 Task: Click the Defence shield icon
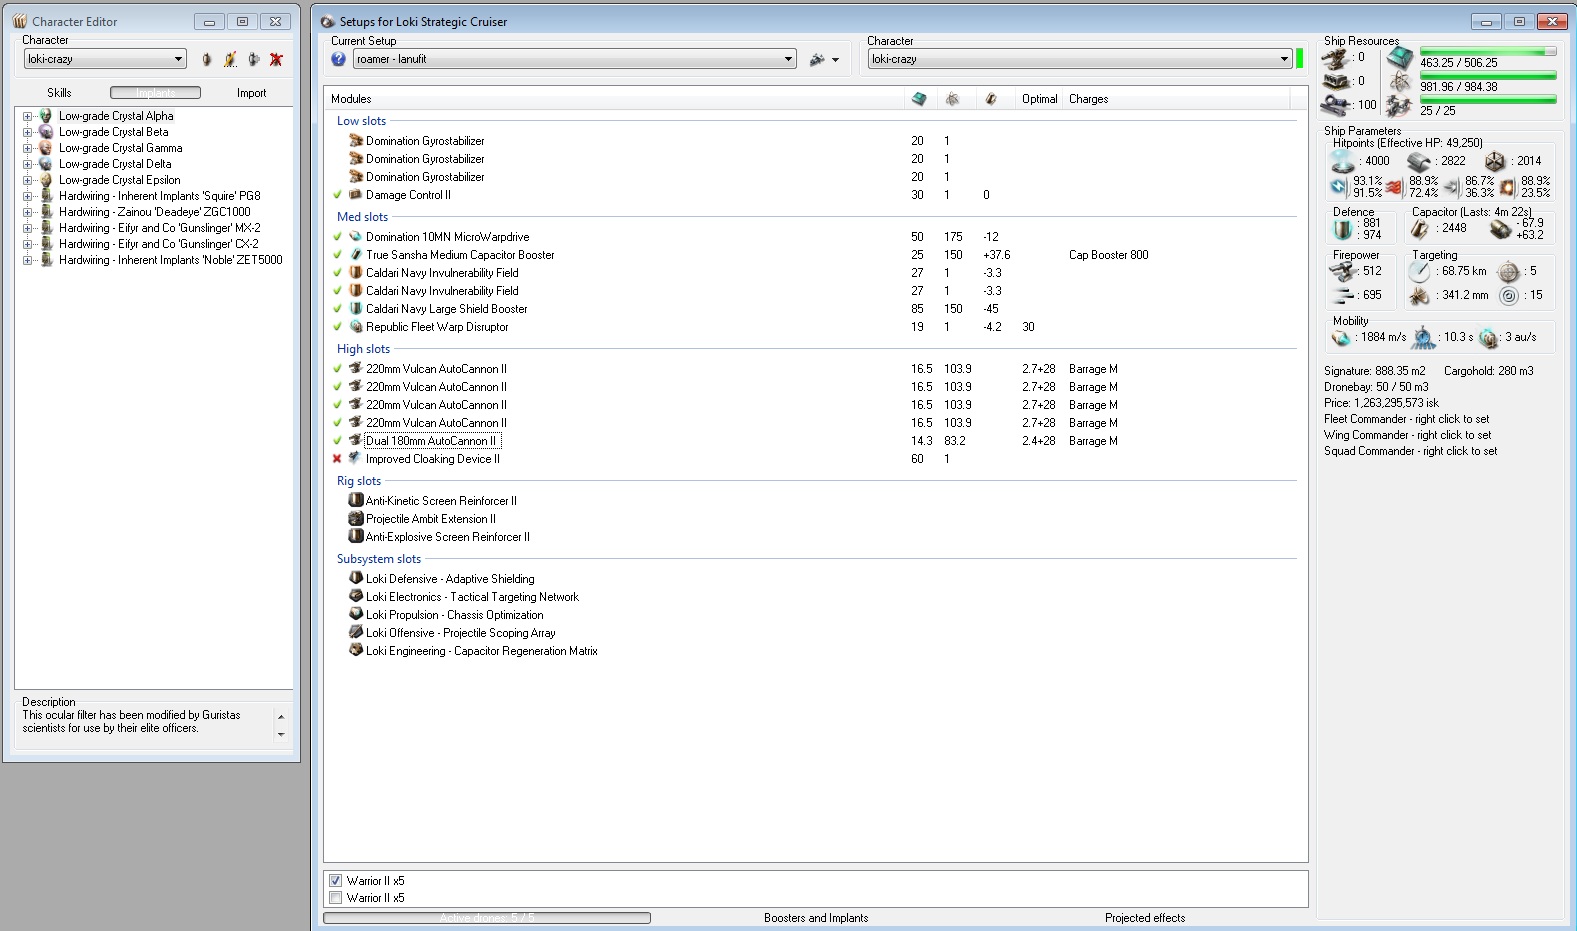(1343, 229)
